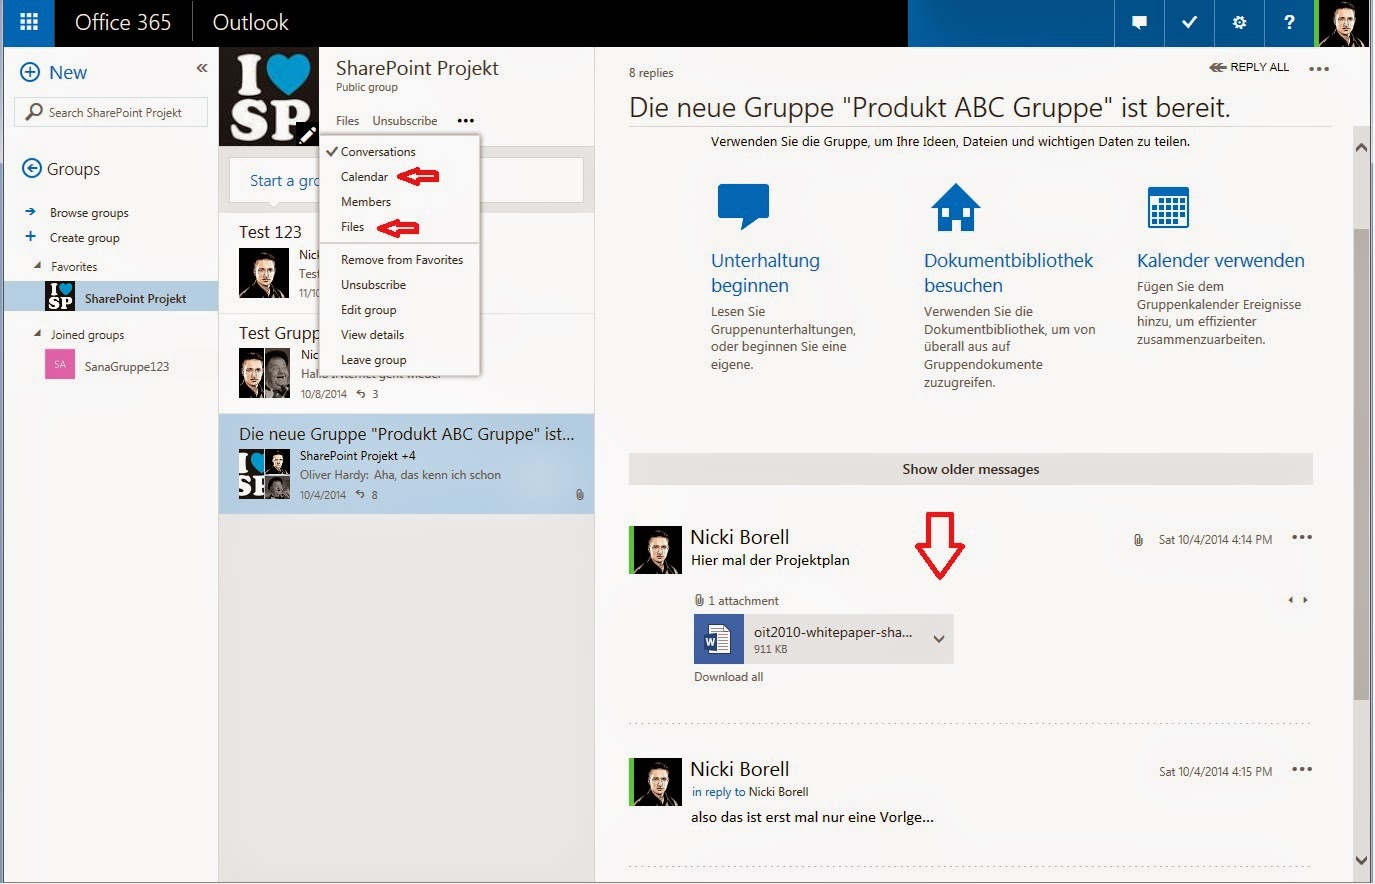Open the notifications chat icon in header
The height and width of the screenshot is (884, 1375).
point(1139,22)
